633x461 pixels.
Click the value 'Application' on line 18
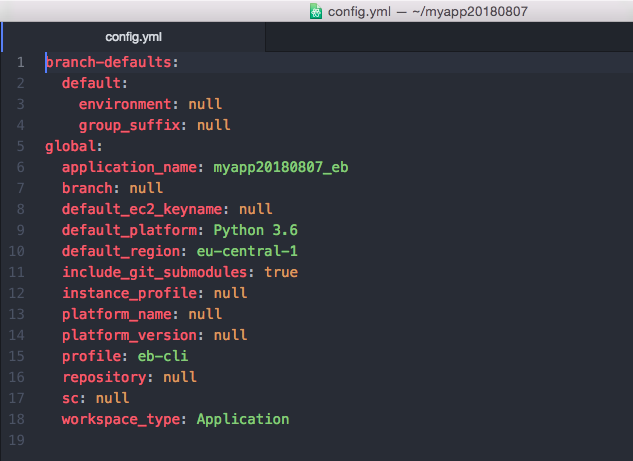[x=243, y=419]
